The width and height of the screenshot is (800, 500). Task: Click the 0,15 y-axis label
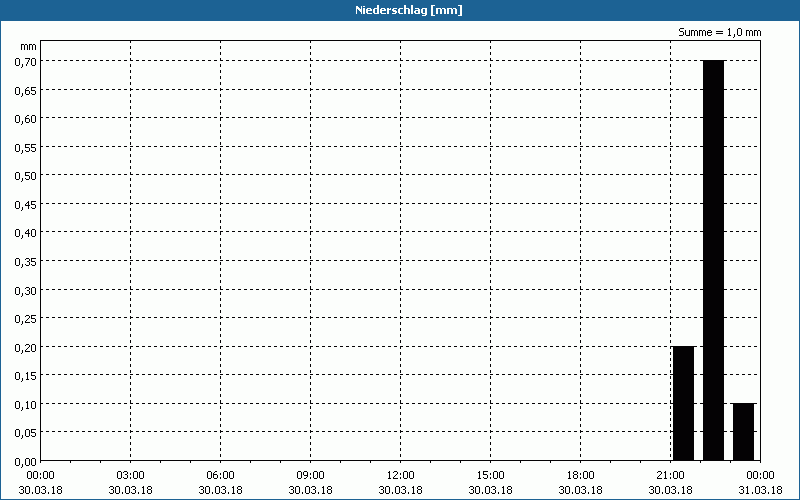click(x=25, y=376)
